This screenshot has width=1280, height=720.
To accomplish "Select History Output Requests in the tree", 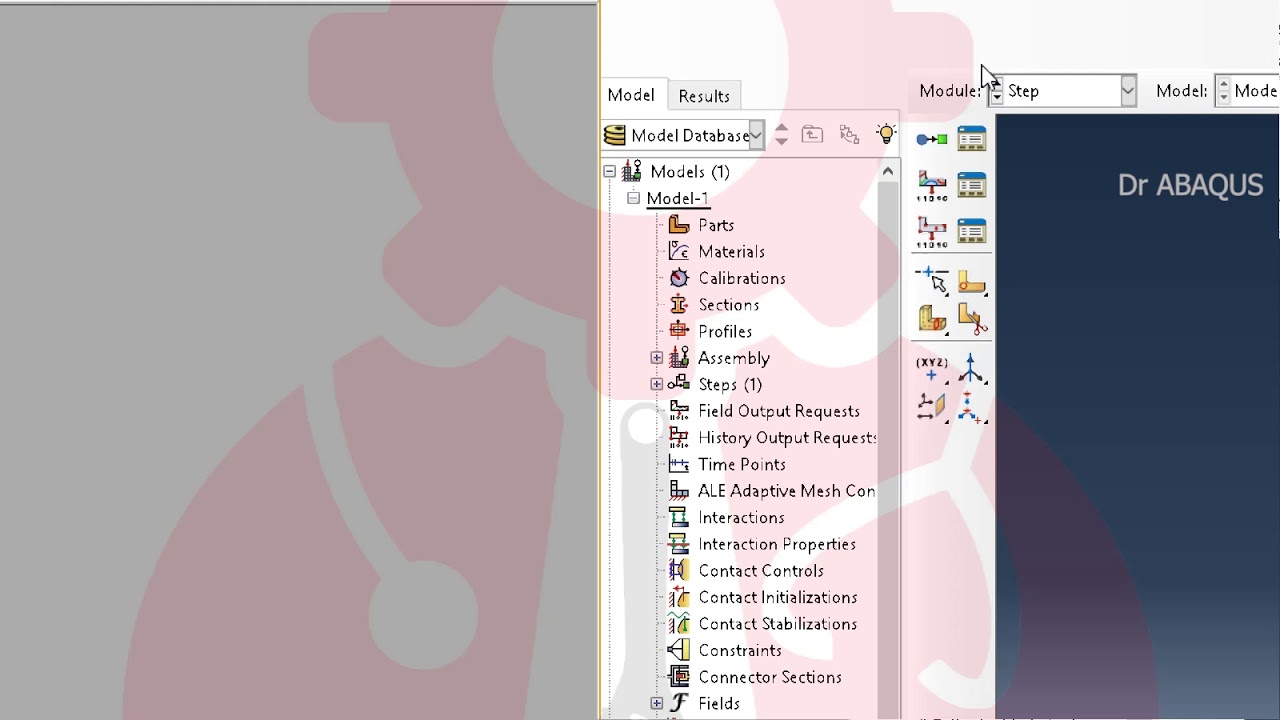I will coord(787,437).
